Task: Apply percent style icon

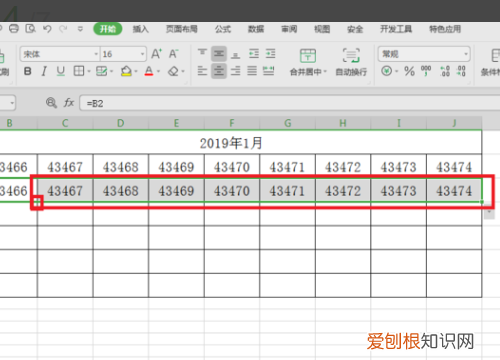Action: [409, 71]
